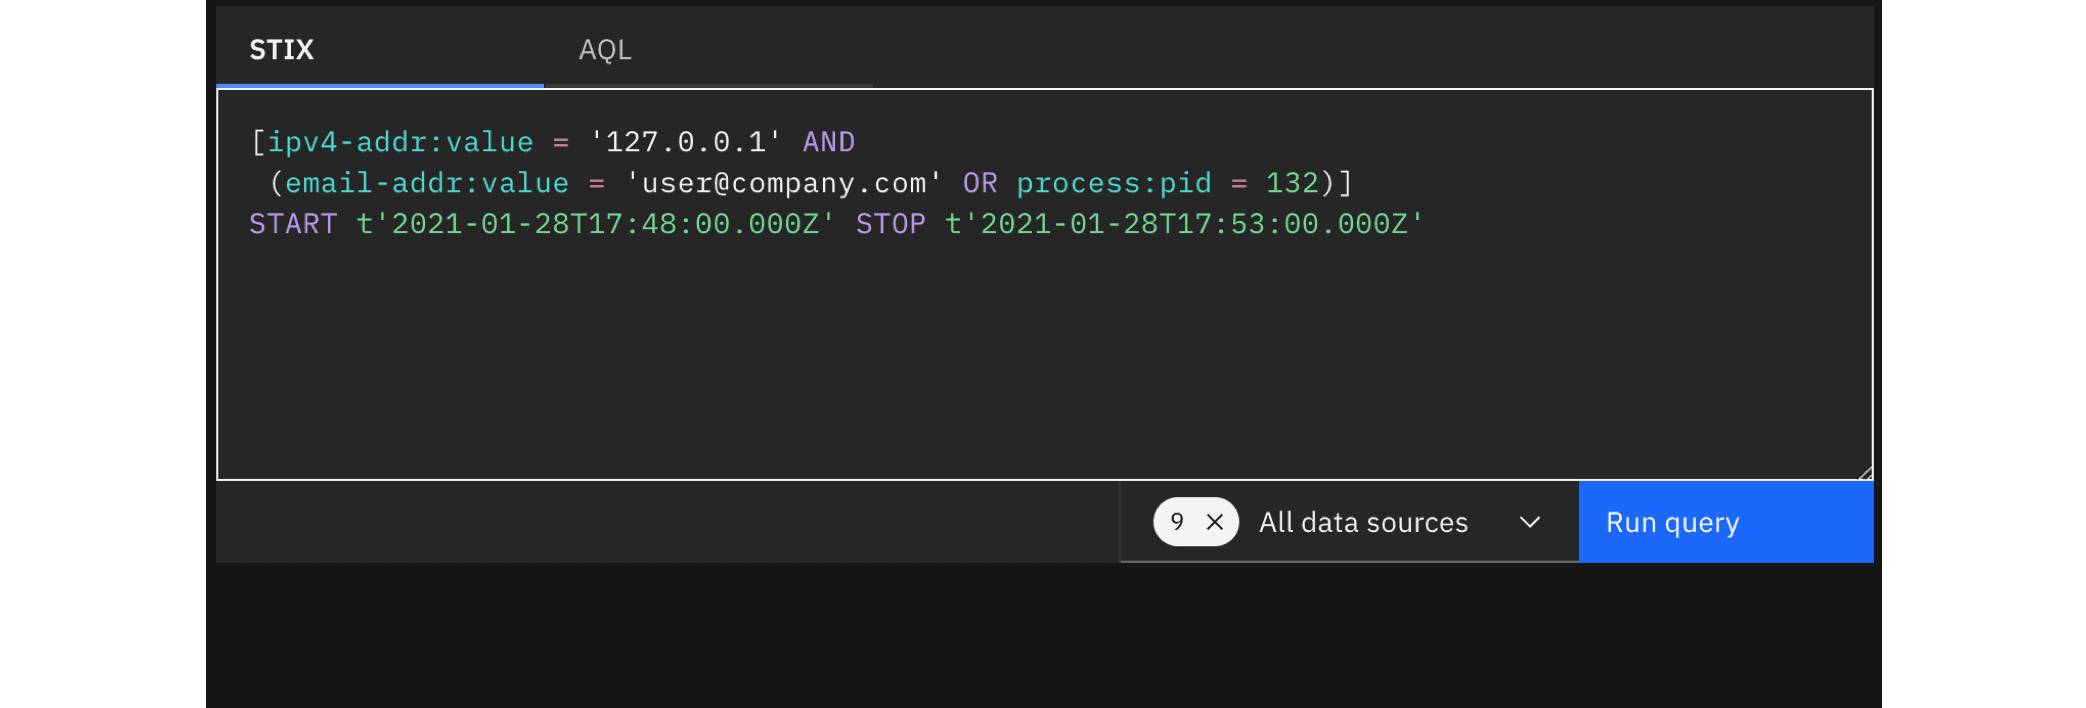Open the All data sources selector label
The height and width of the screenshot is (708, 2086).
click(1363, 522)
